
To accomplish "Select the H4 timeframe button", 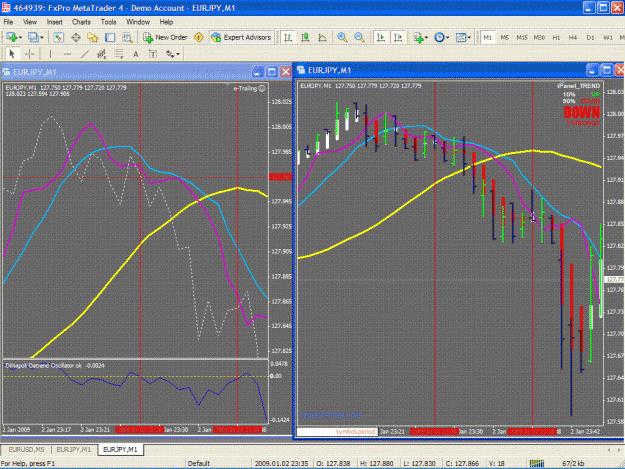I will coord(573,37).
